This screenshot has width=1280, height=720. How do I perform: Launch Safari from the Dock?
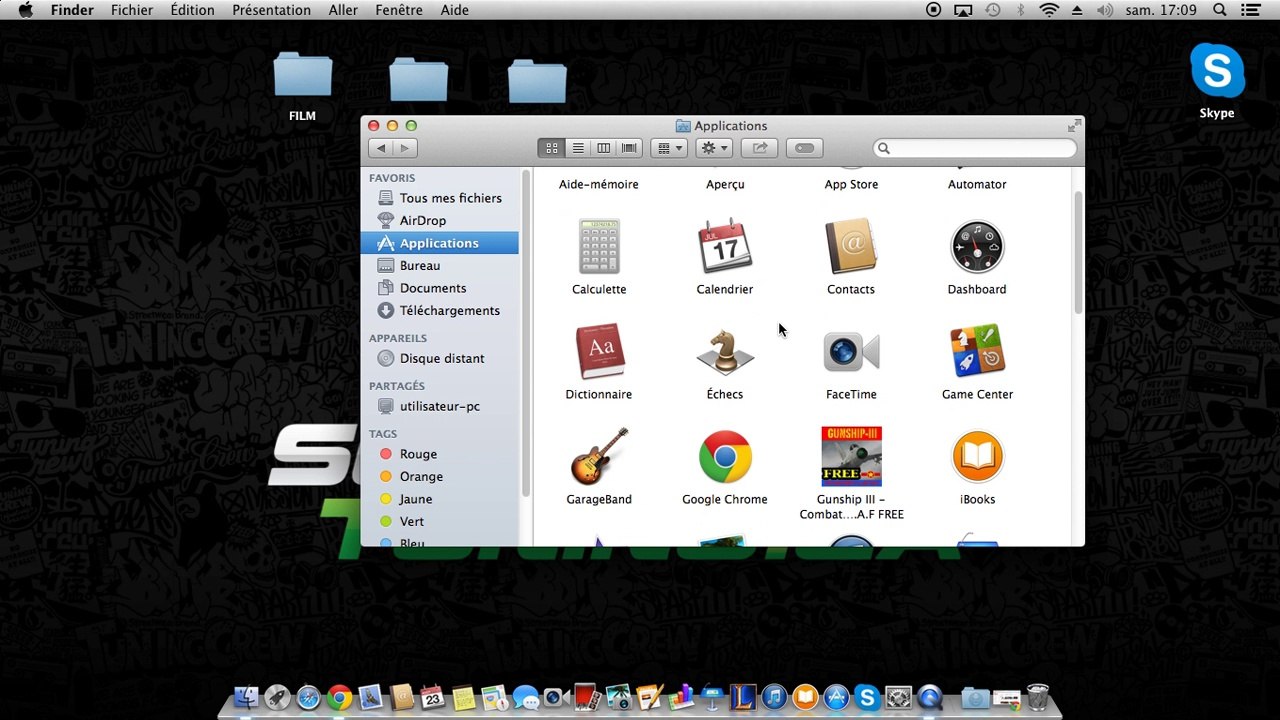308,698
